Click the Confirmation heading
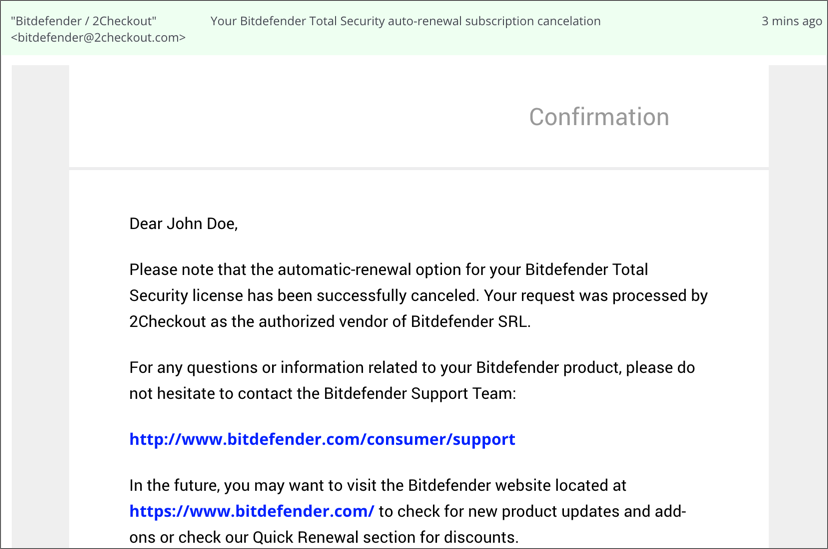This screenshot has height=549, width=828. tap(599, 117)
